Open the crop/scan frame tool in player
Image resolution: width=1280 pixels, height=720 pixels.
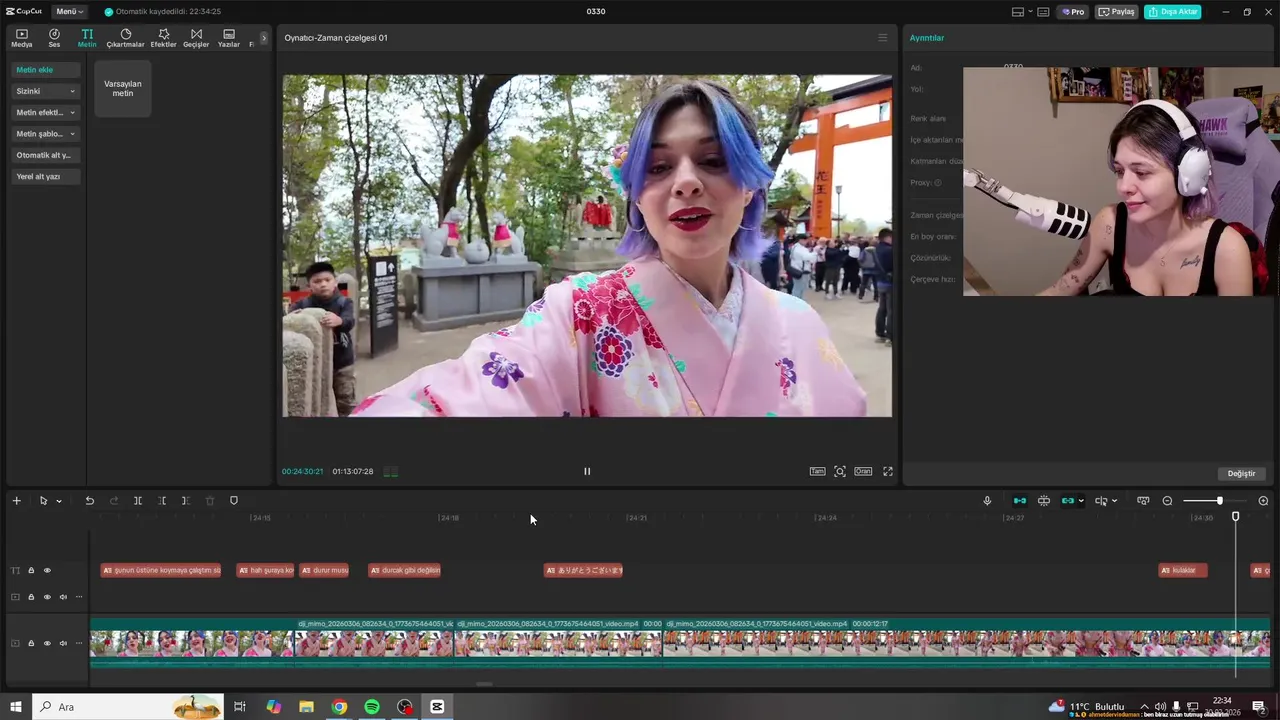[x=840, y=471]
